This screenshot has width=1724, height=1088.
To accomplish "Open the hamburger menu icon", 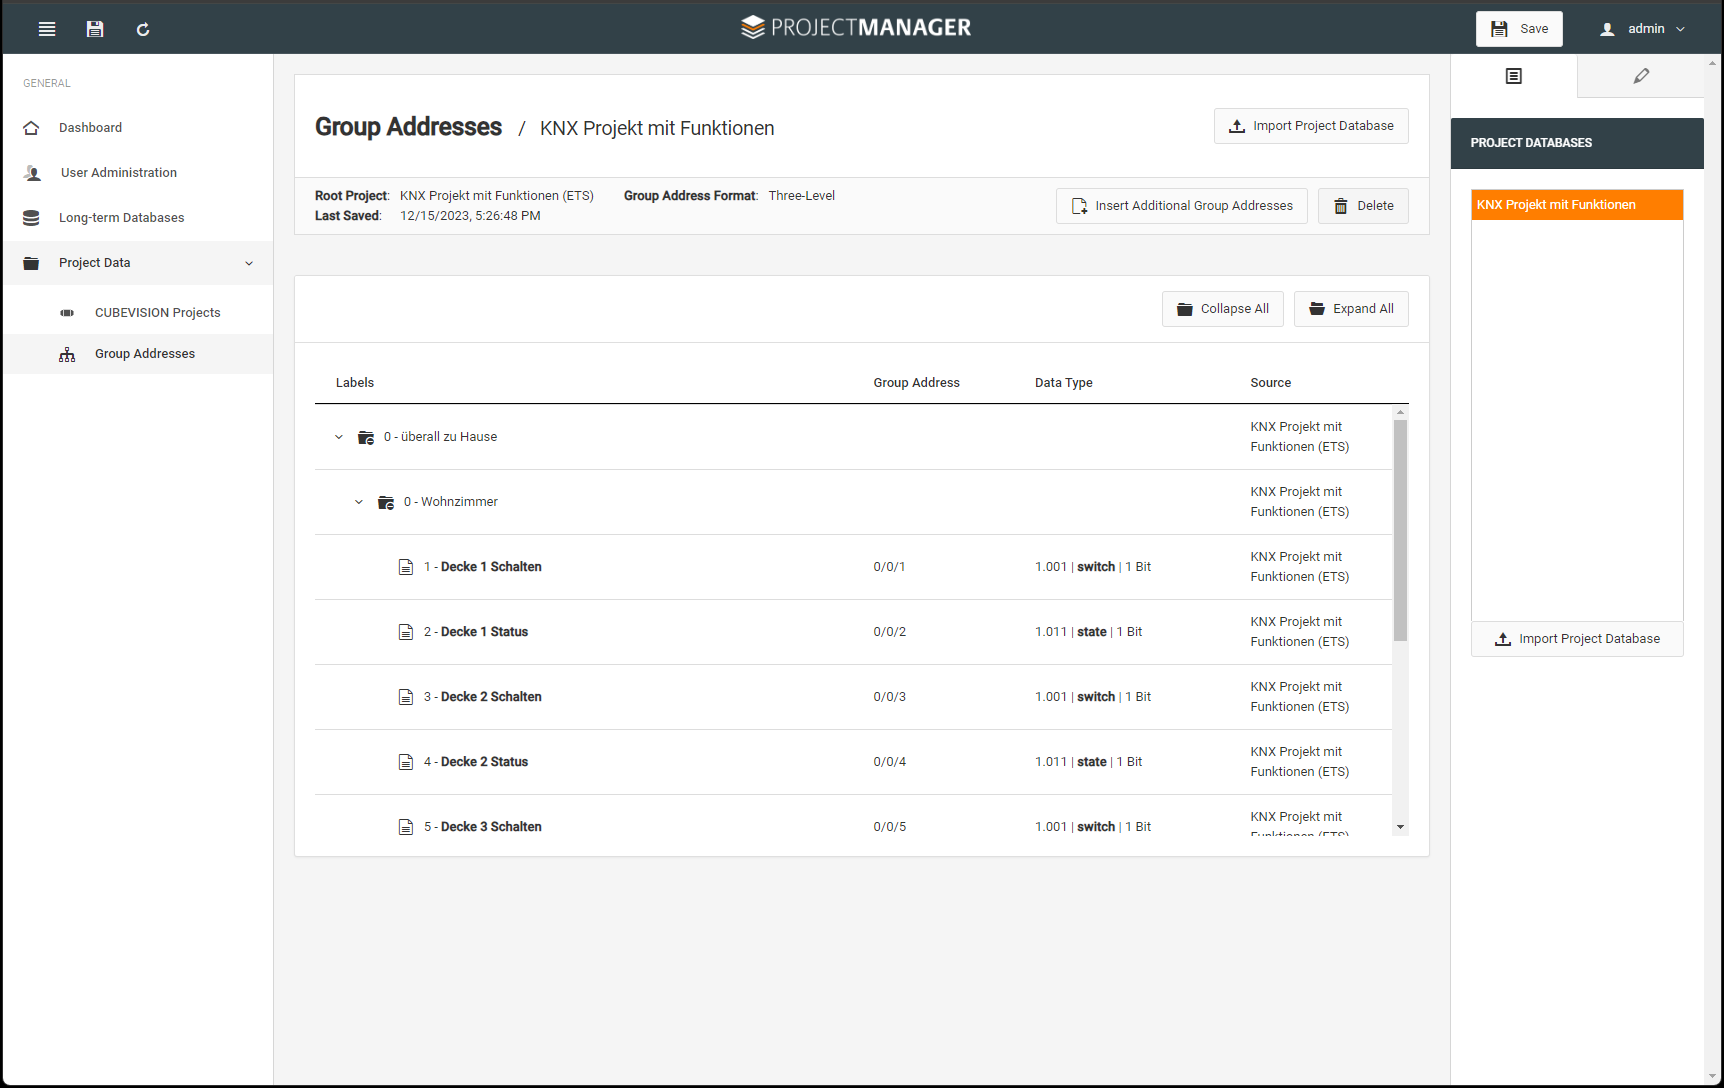I will 47,29.
